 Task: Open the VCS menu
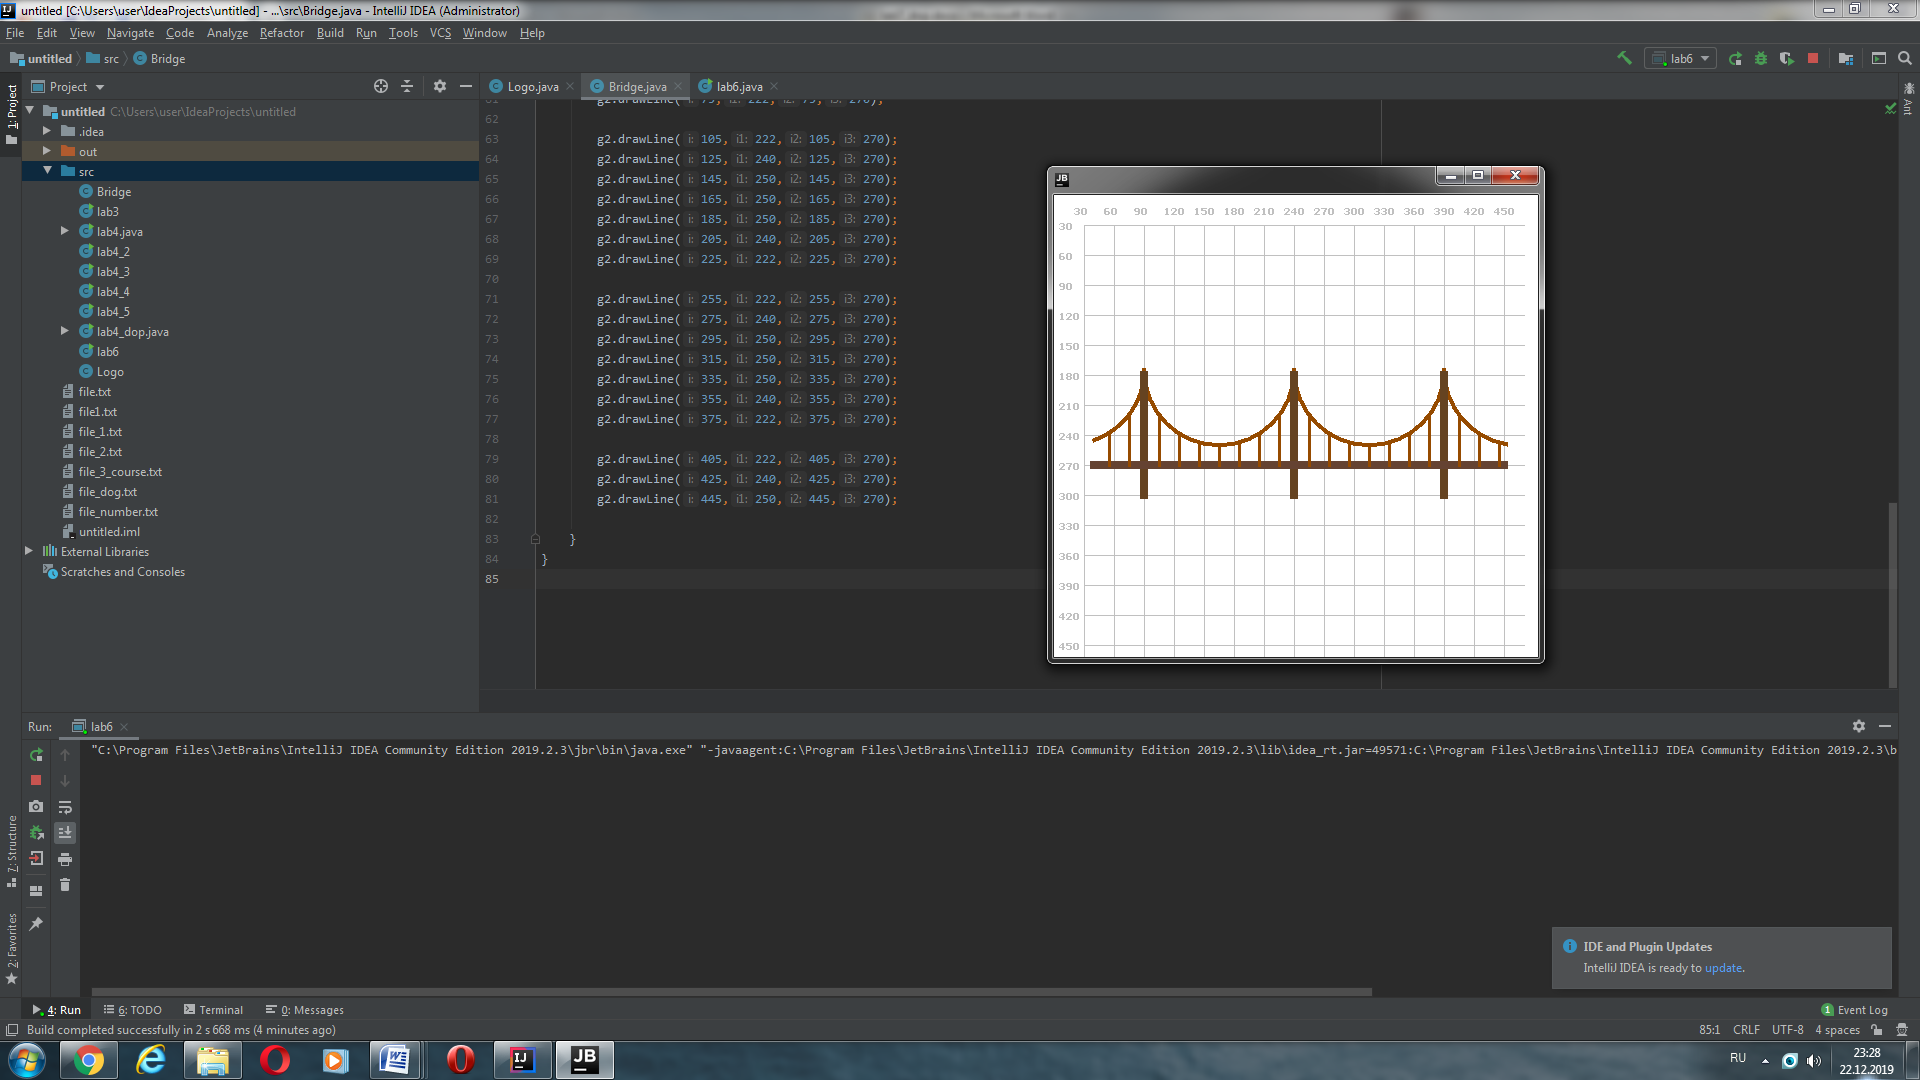pos(440,33)
